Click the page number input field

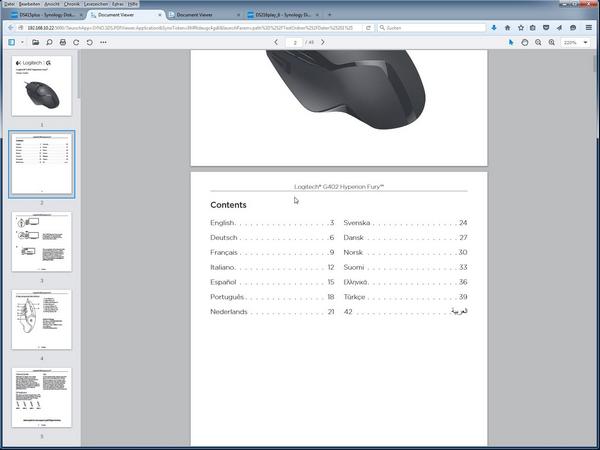(295, 42)
